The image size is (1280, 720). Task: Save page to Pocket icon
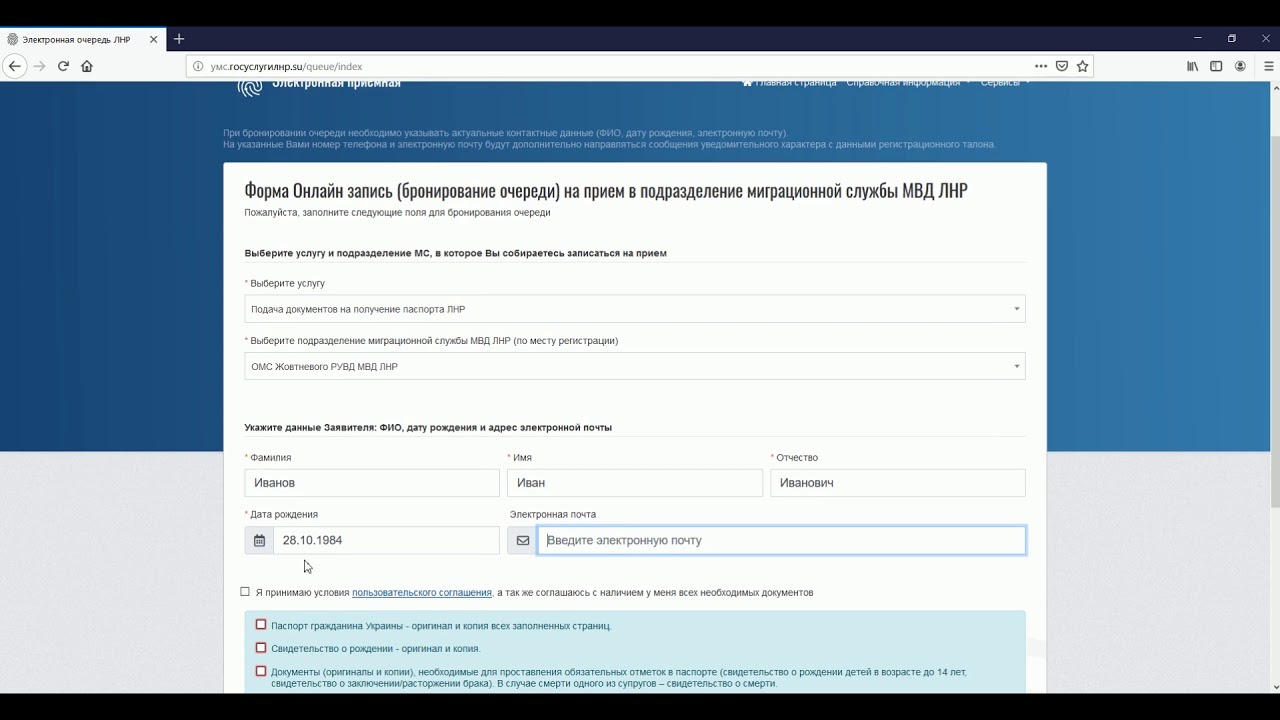coord(1062,66)
